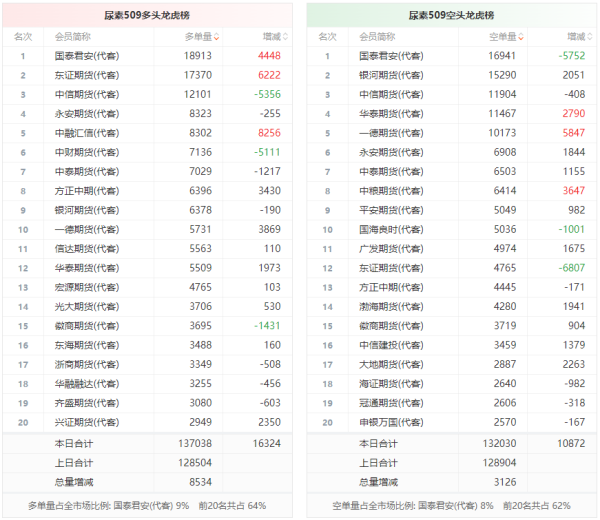The image size is (600, 520).
Task: Select 中融汇信(代客) row name
Action: [x=87, y=133]
